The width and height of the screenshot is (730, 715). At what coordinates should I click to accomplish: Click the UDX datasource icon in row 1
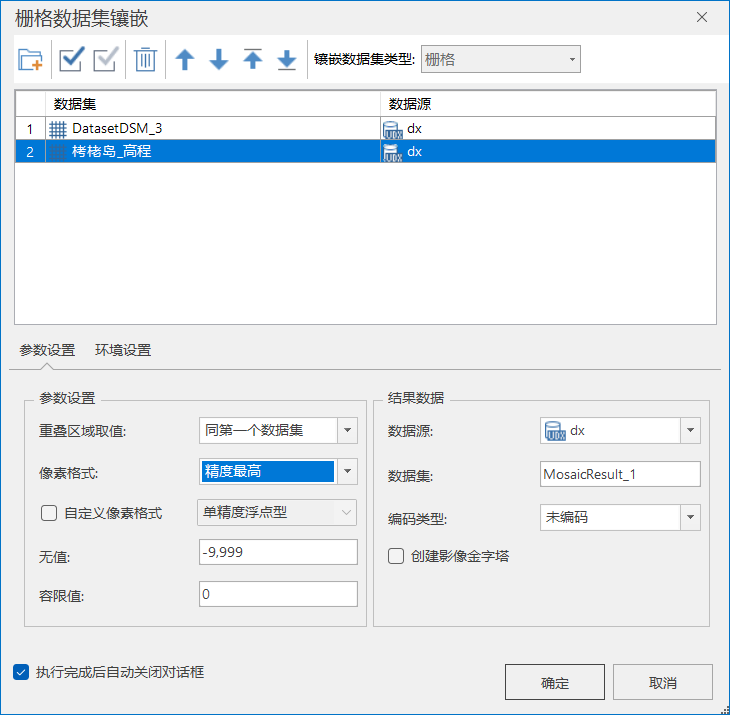pos(392,129)
